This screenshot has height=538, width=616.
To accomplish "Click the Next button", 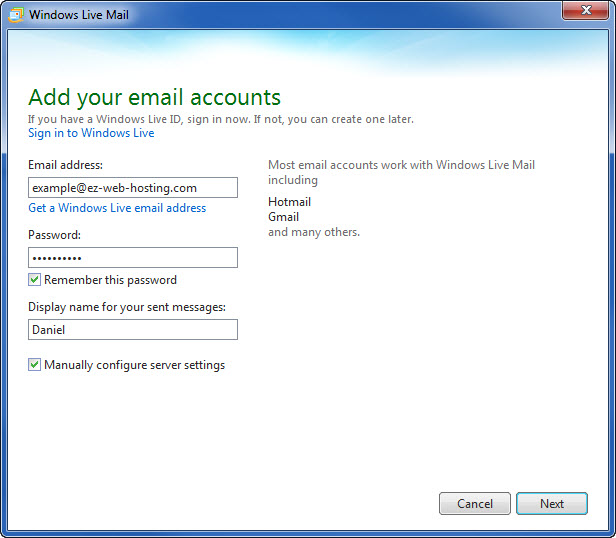I will [x=552, y=503].
